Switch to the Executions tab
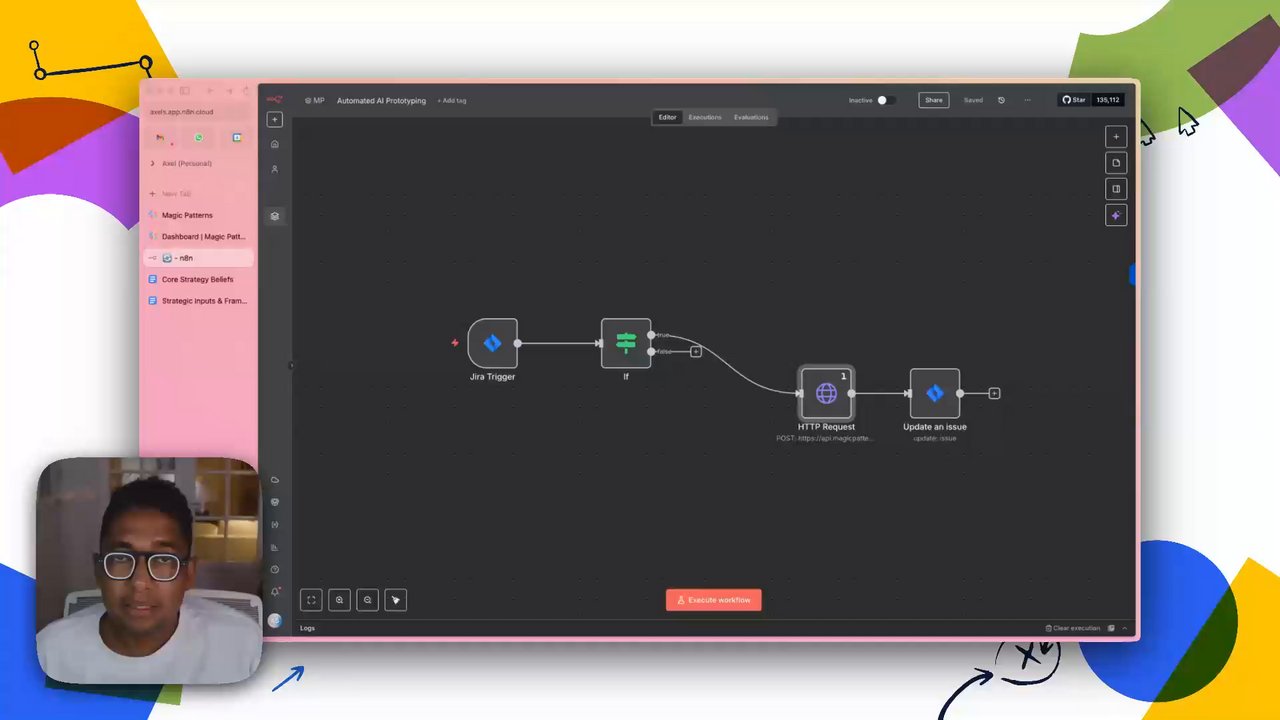Screen dimensions: 1280x720 [x=704, y=117]
